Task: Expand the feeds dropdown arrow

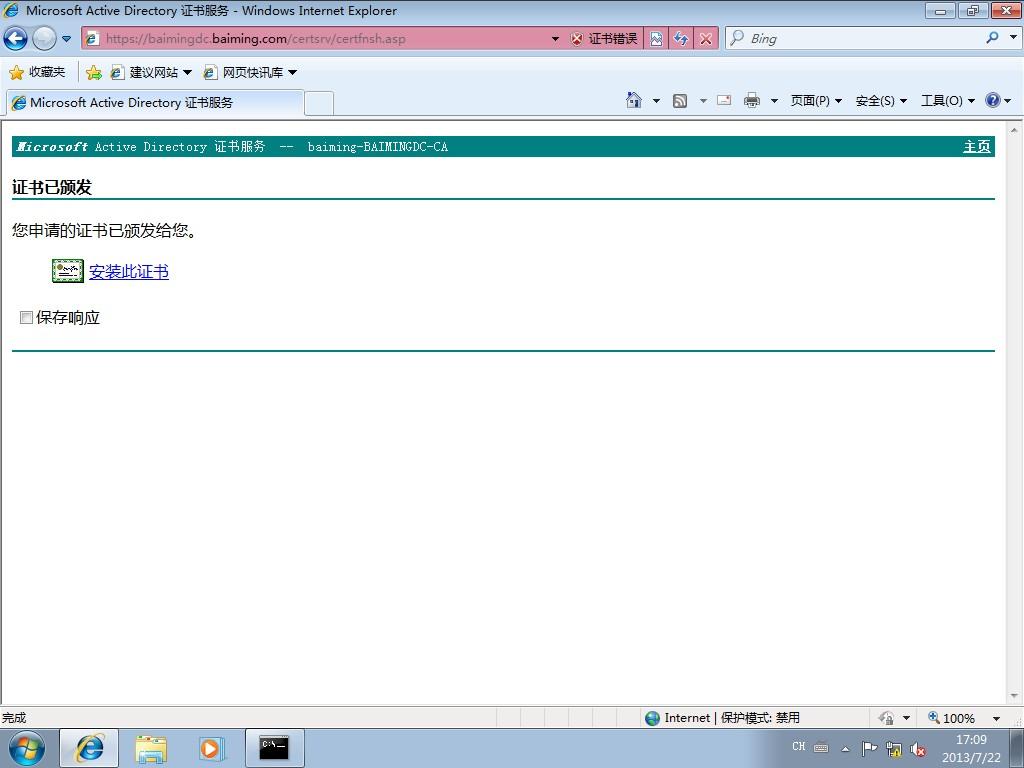Action: click(x=703, y=101)
